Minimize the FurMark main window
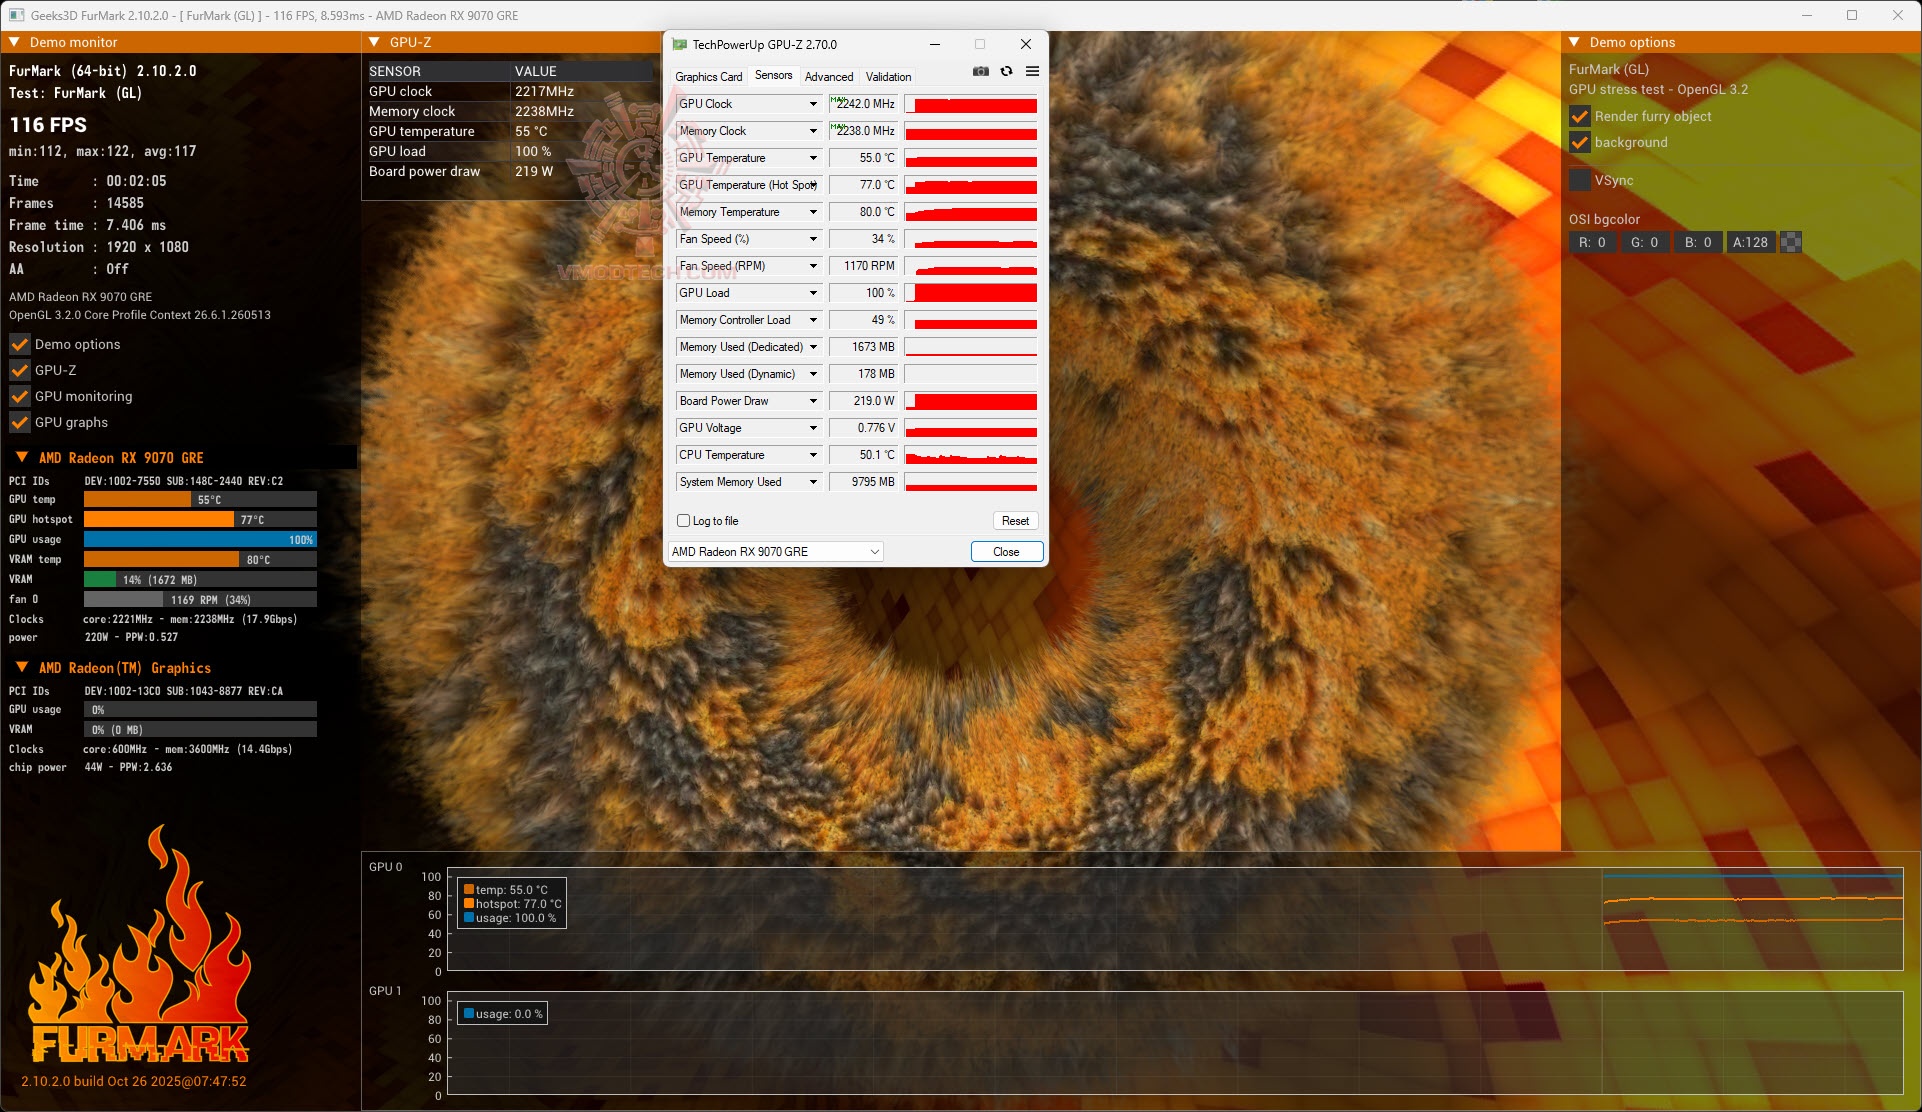 pos(1807,15)
